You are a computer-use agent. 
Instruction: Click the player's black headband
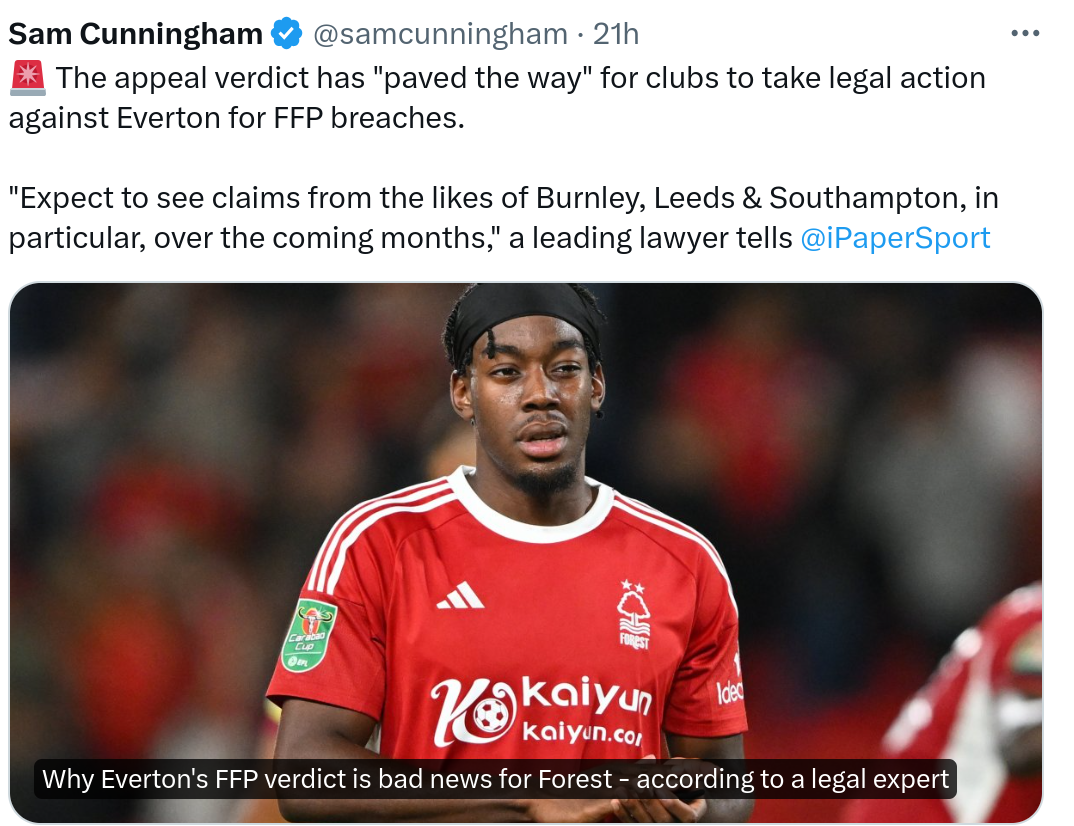pyautogui.click(x=522, y=316)
